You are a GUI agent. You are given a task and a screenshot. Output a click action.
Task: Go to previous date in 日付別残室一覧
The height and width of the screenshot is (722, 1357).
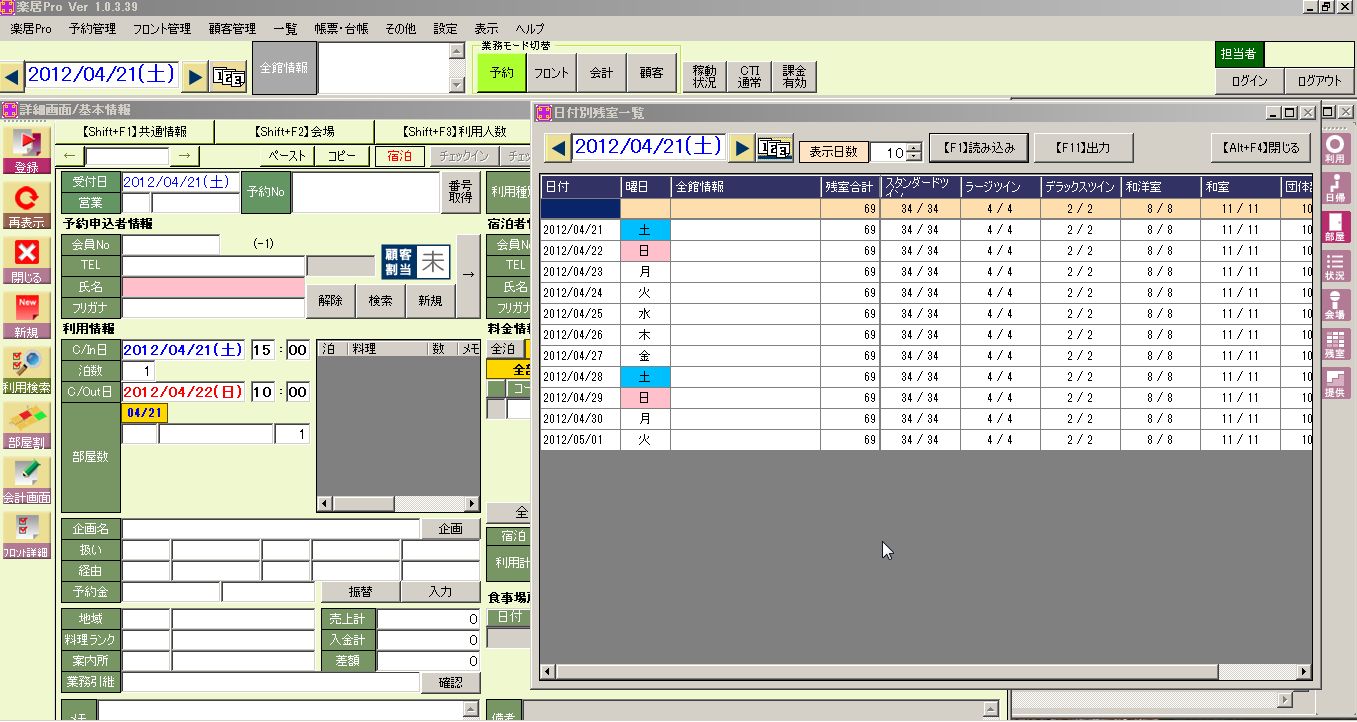pos(559,148)
